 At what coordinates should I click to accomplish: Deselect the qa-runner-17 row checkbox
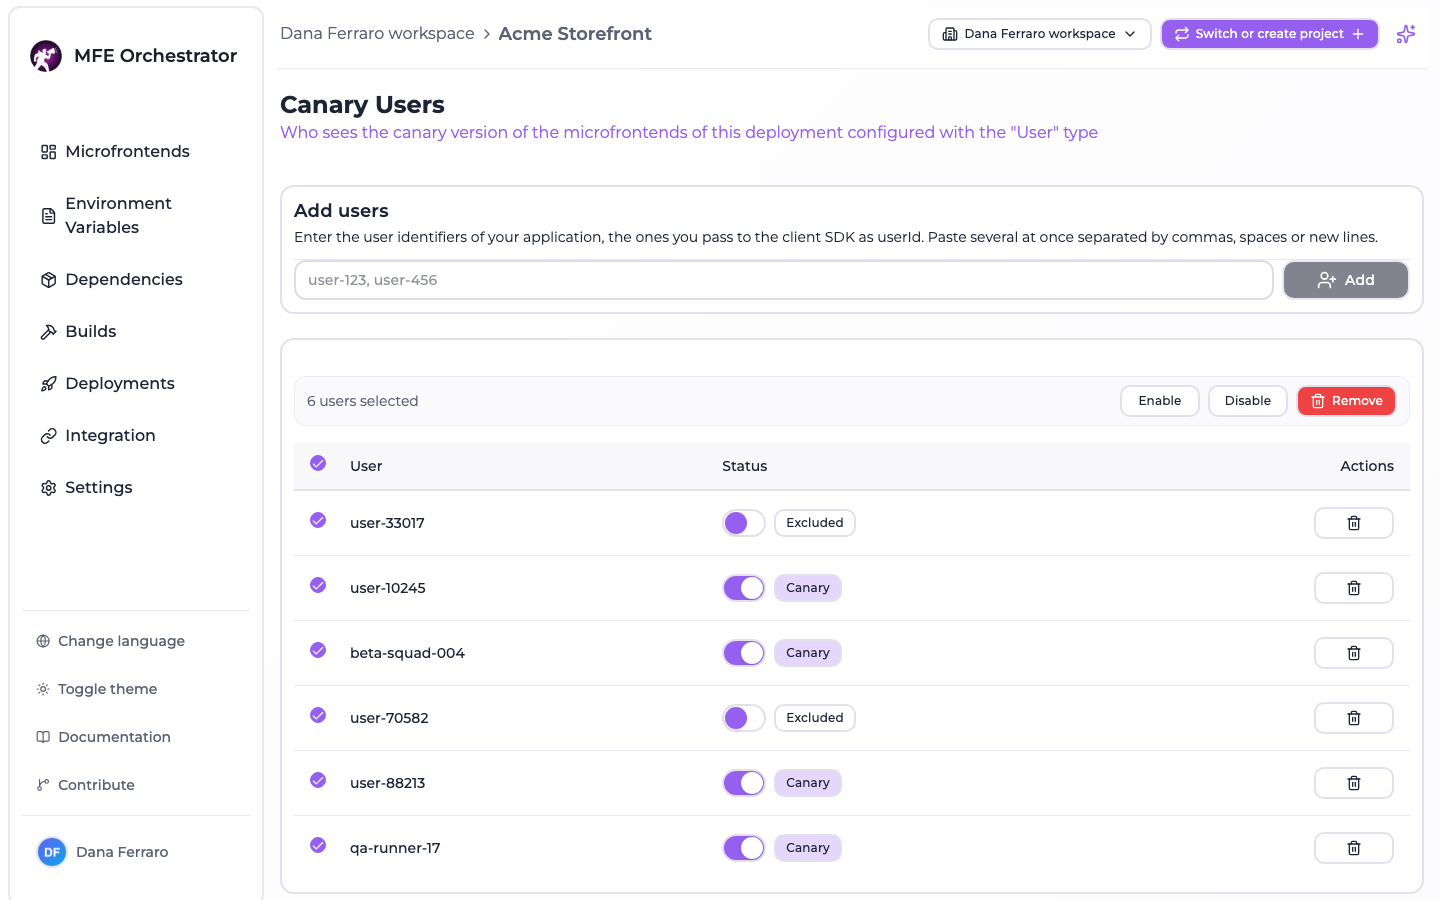(x=318, y=845)
